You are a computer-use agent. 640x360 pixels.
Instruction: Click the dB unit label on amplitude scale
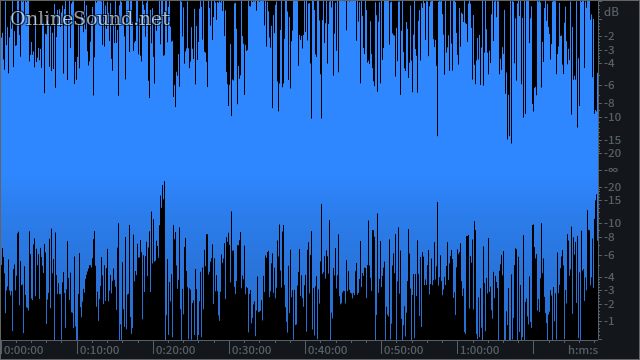pos(611,12)
